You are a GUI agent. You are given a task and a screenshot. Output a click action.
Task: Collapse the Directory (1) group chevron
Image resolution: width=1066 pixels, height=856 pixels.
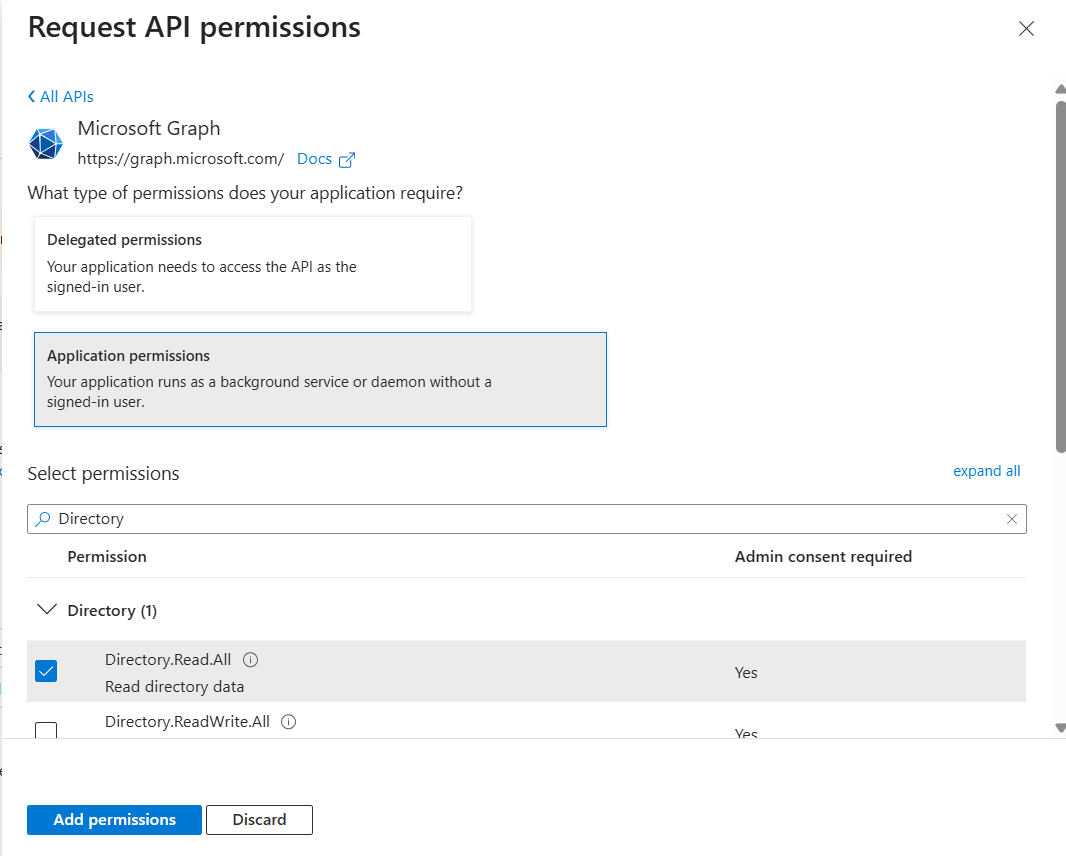click(47, 609)
